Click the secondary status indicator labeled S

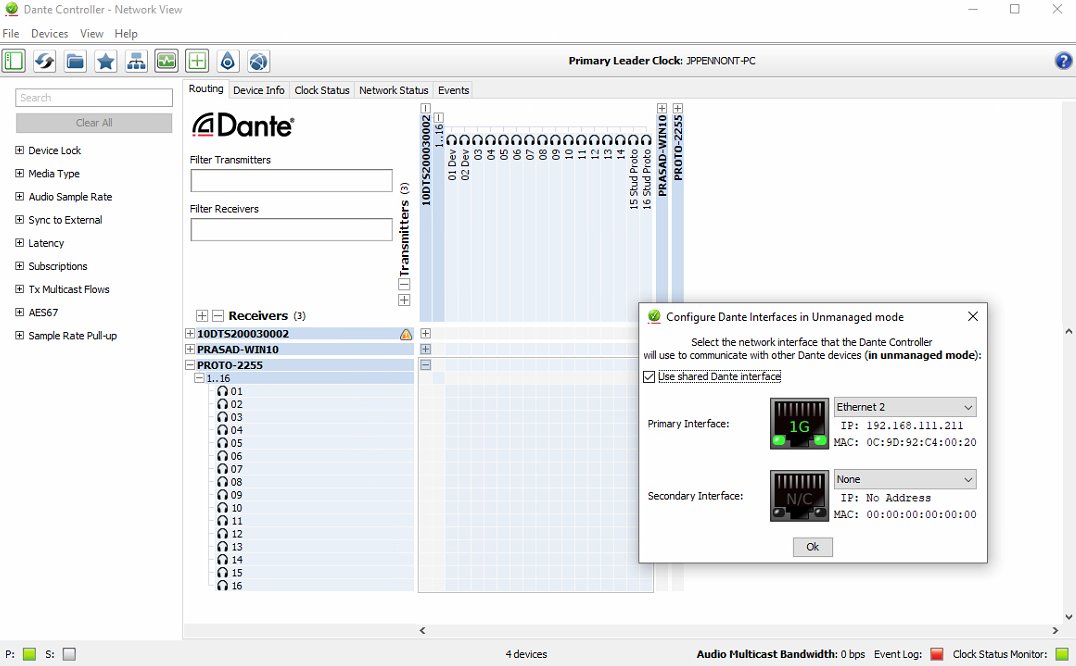point(69,654)
